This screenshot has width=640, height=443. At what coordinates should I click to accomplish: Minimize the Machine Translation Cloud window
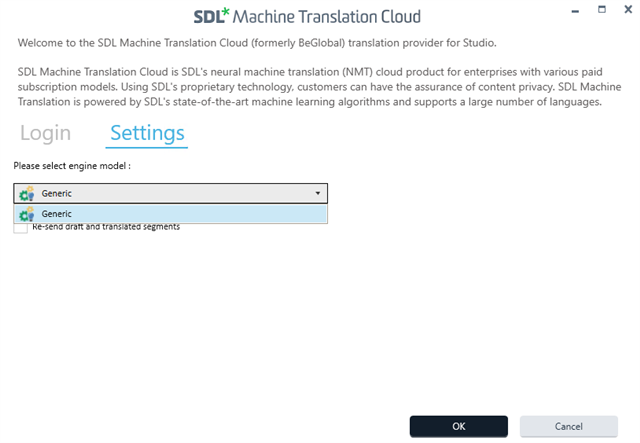click(x=575, y=11)
